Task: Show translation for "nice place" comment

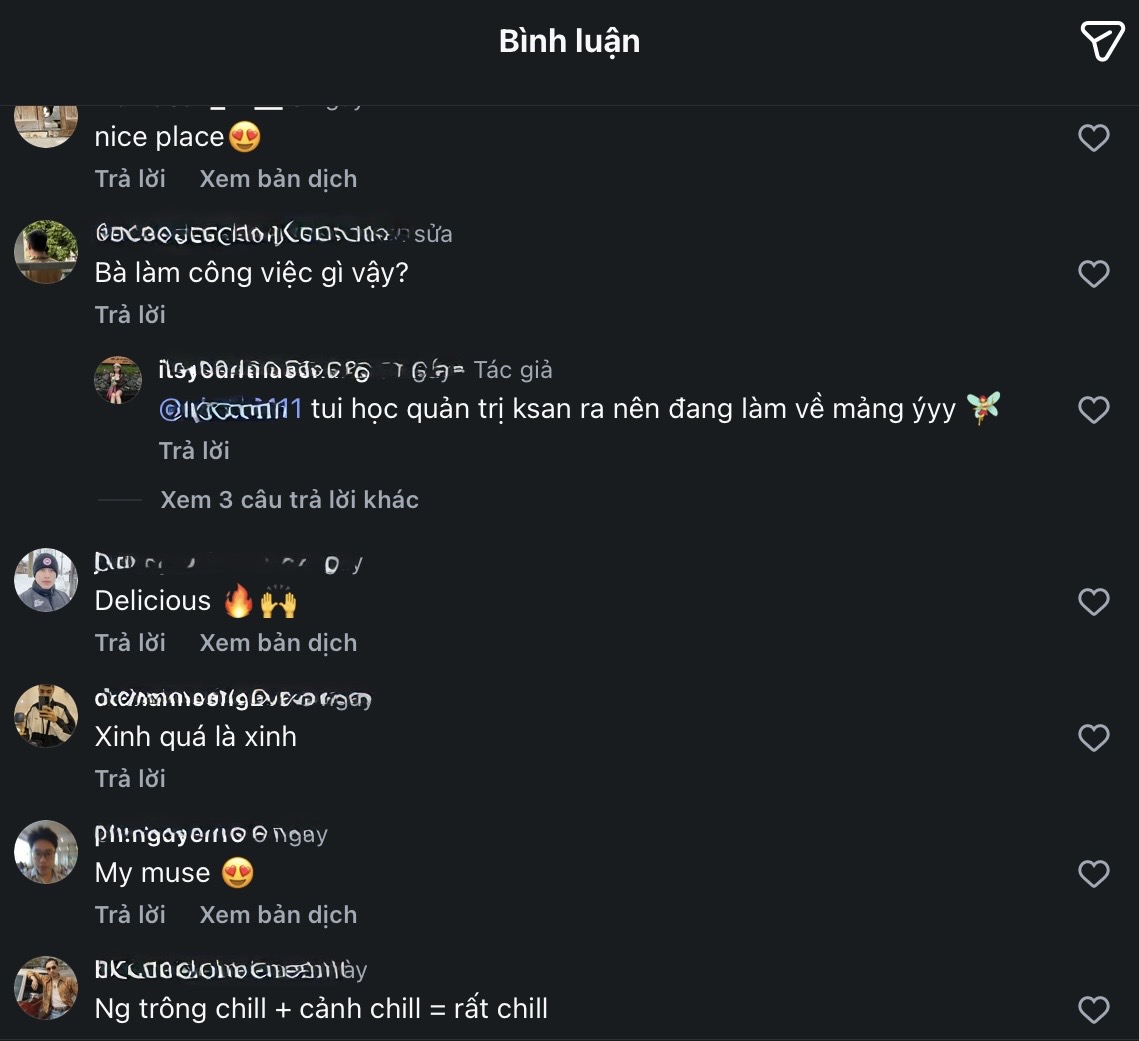Action: point(278,179)
